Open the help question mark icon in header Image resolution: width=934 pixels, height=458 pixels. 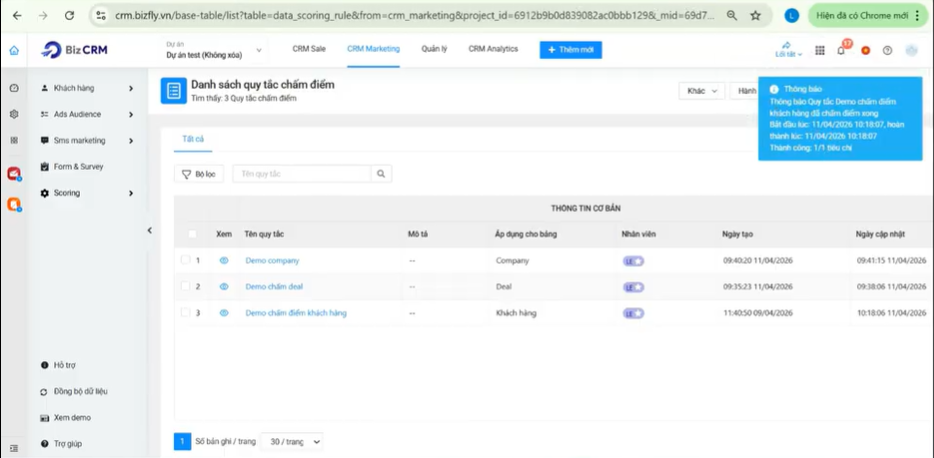pyautogui.click(x=888, y=51)
